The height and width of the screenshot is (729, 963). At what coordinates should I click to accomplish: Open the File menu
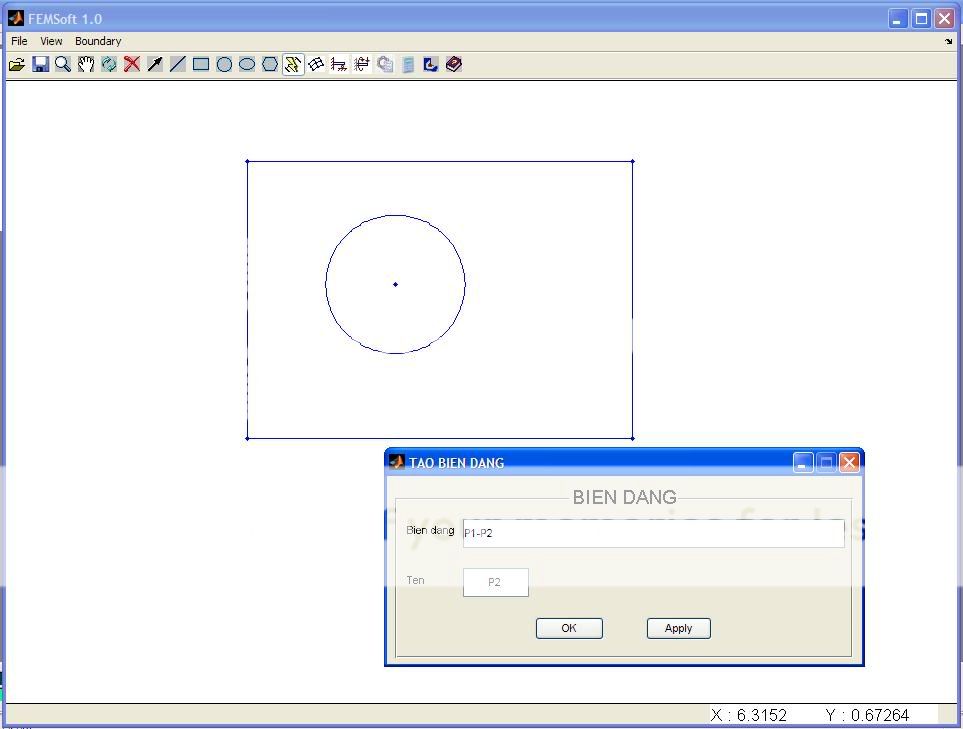[19, 41]
